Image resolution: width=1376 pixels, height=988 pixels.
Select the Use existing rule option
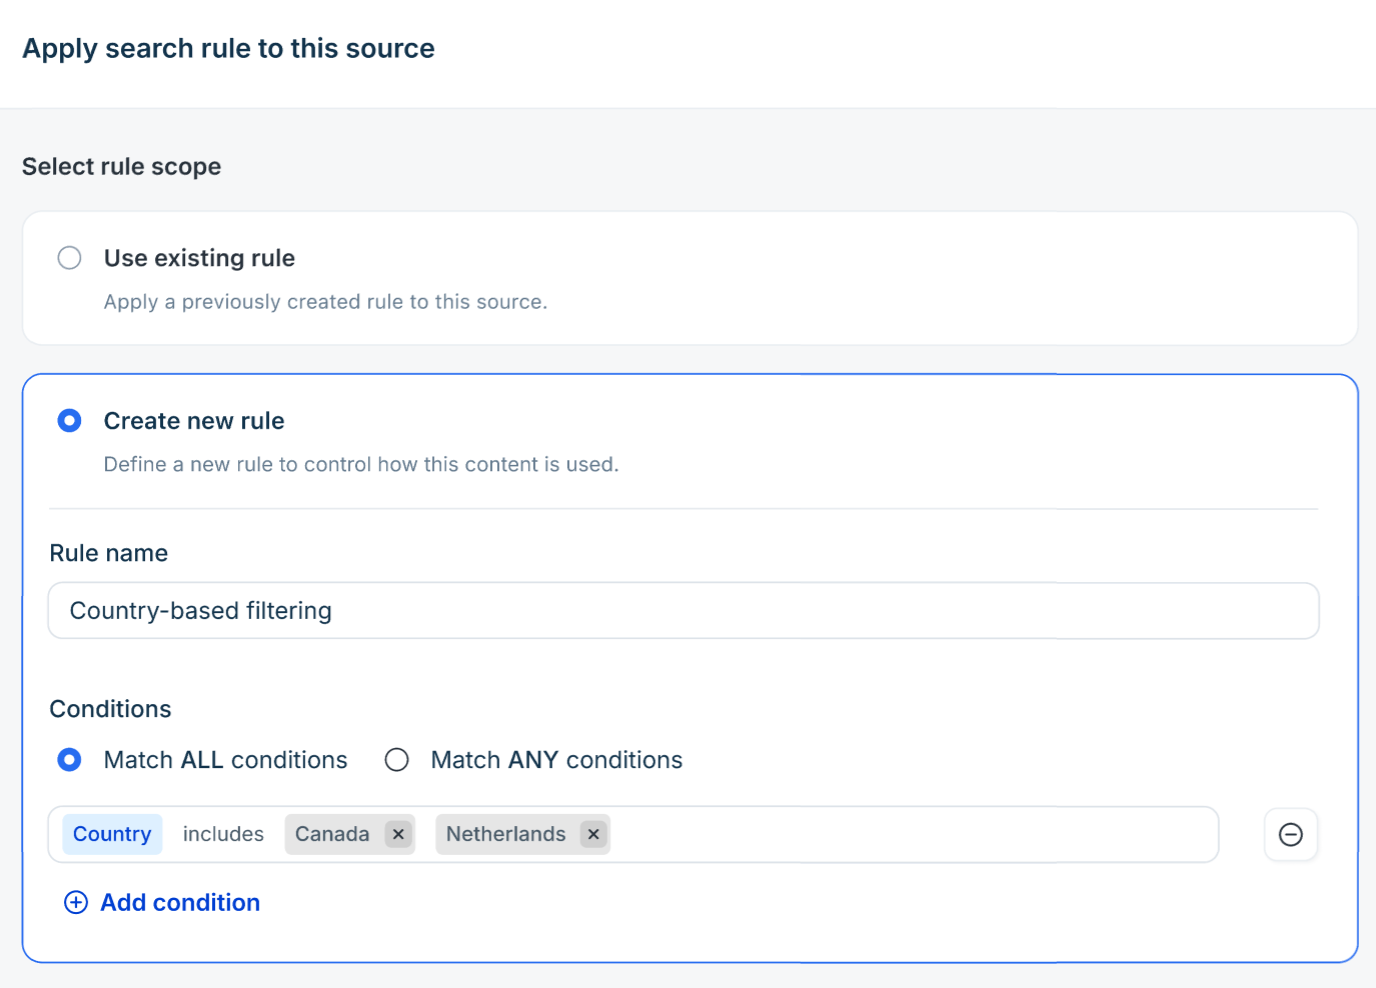[69, 258]
